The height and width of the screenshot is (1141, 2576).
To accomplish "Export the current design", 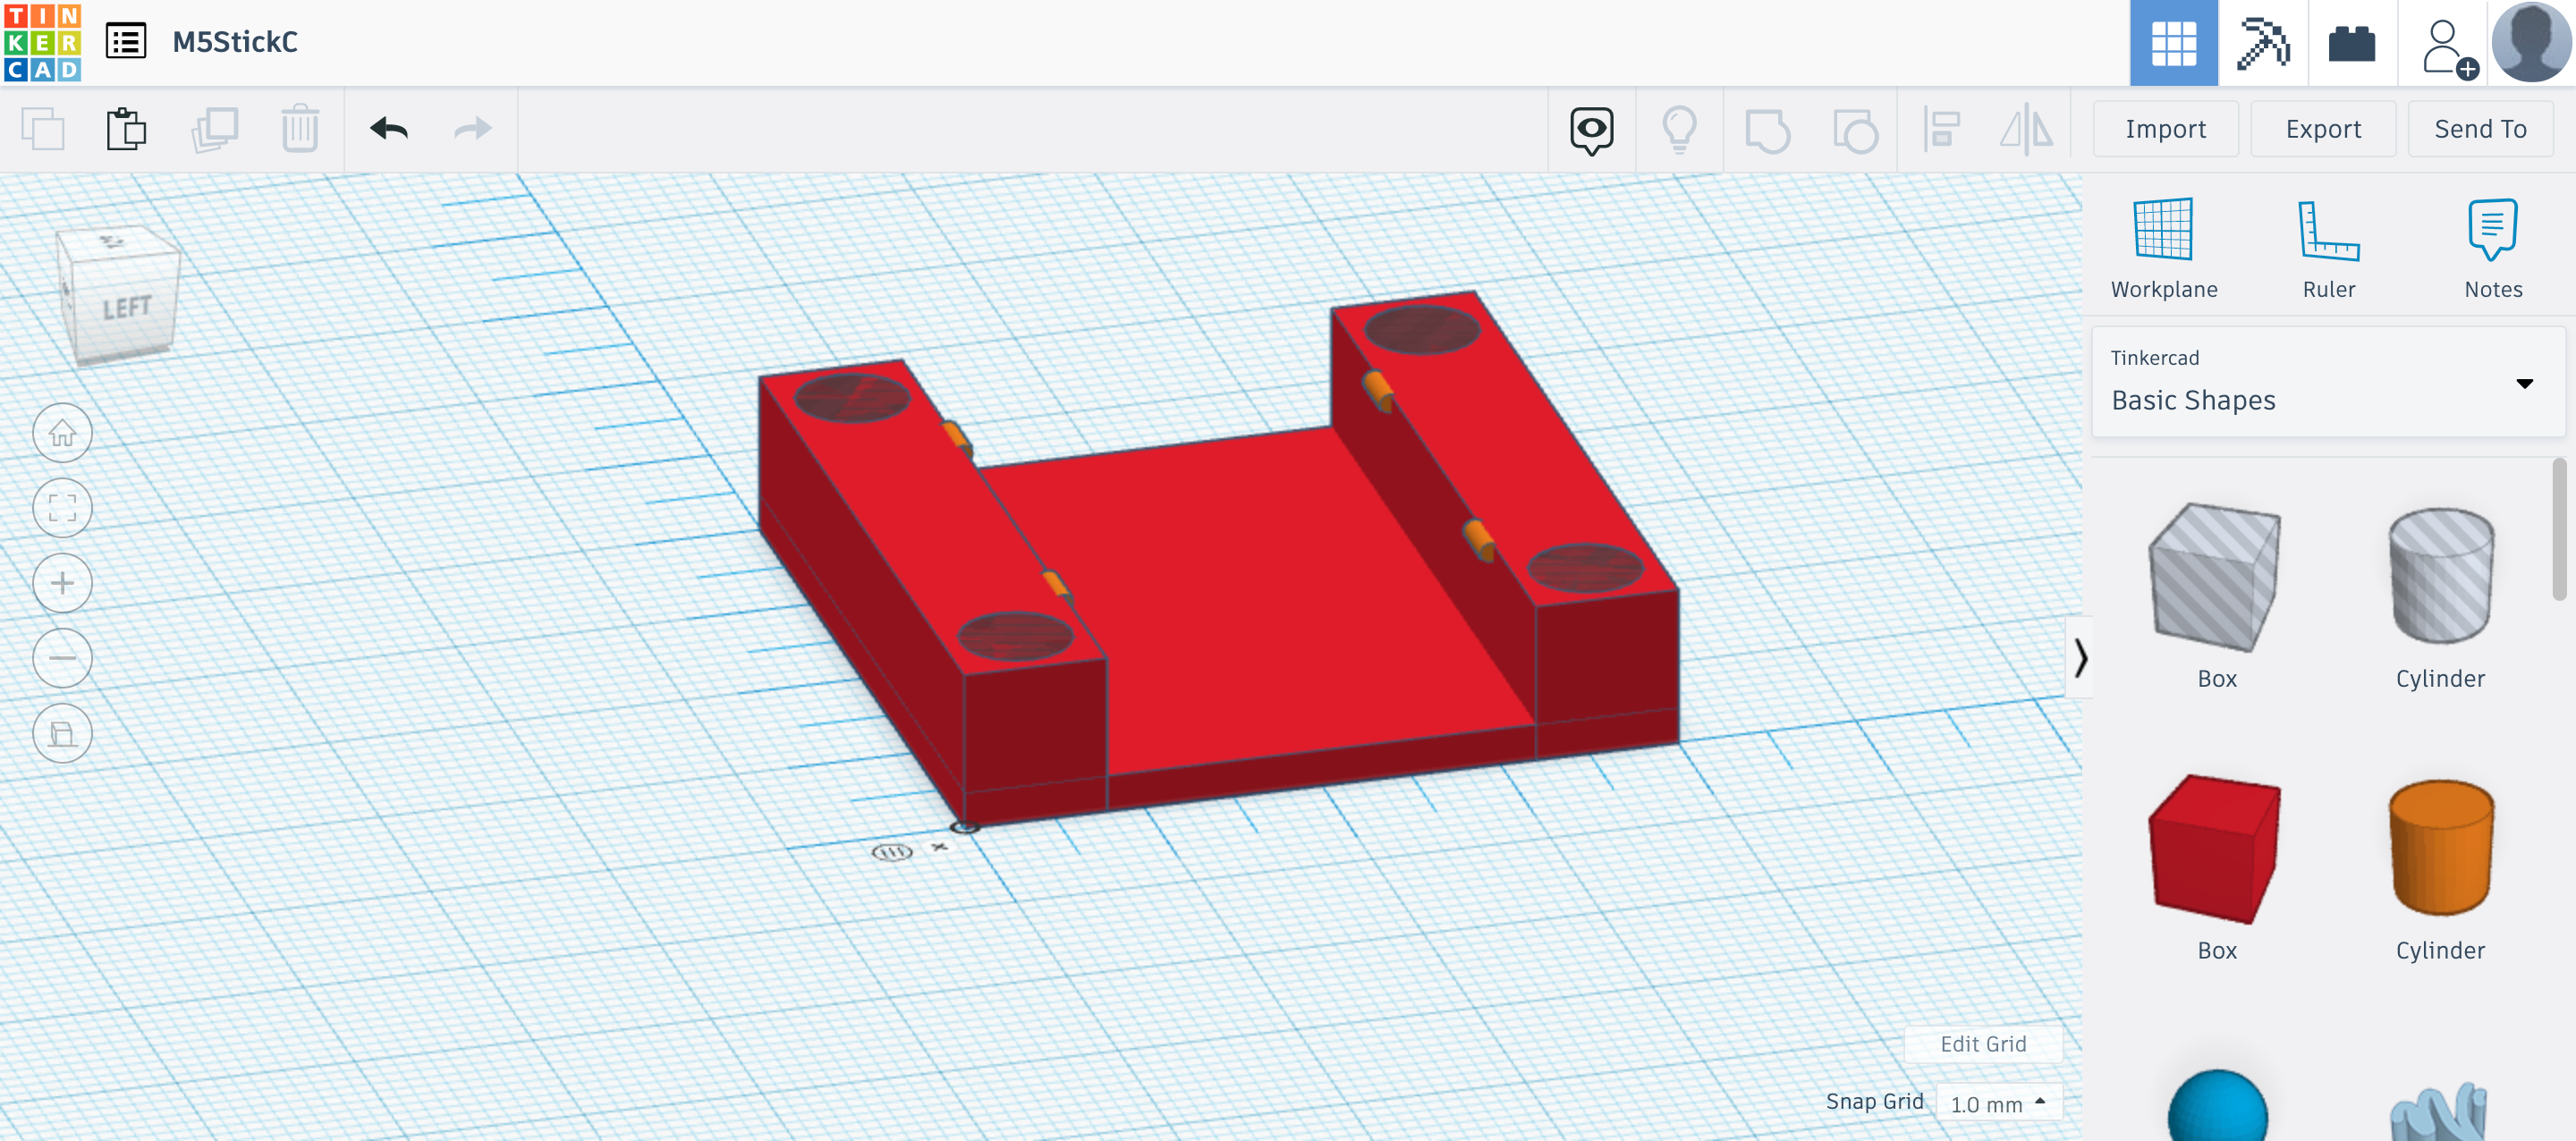I will 2322,128.
